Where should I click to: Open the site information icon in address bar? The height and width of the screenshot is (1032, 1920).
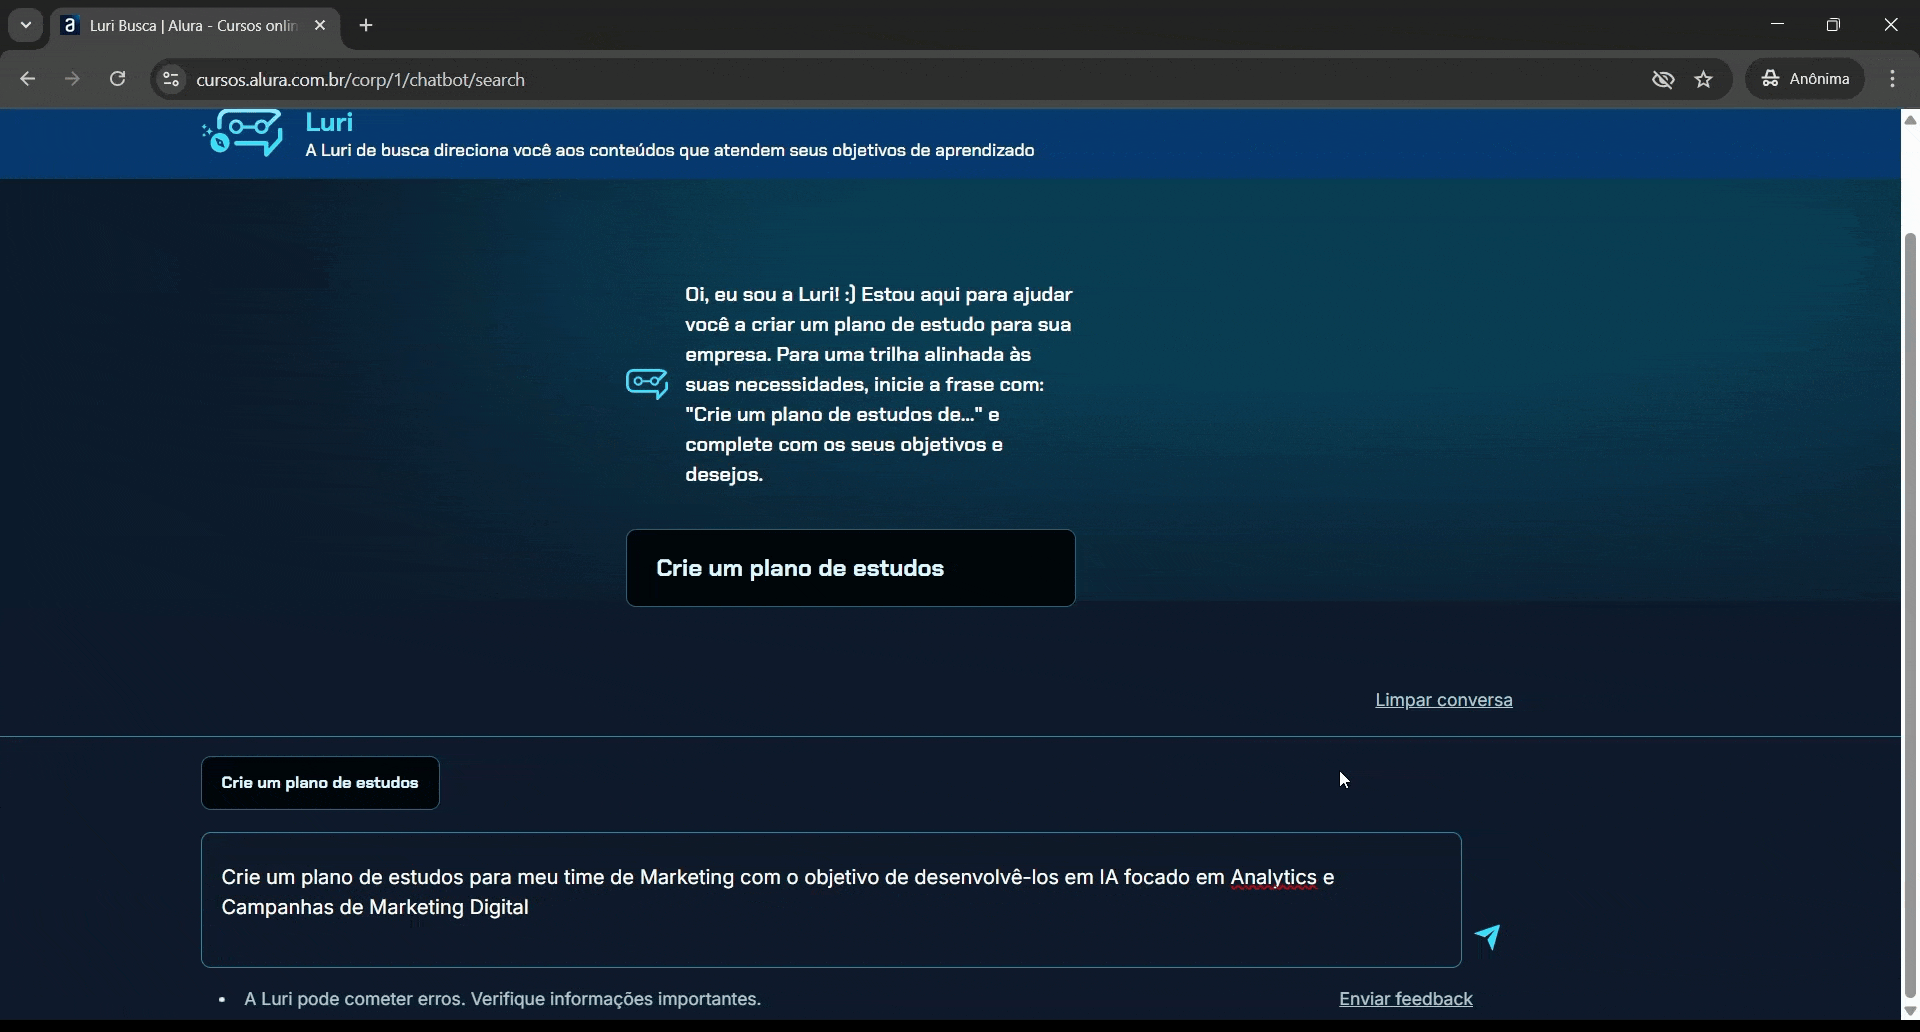(171, 80)
